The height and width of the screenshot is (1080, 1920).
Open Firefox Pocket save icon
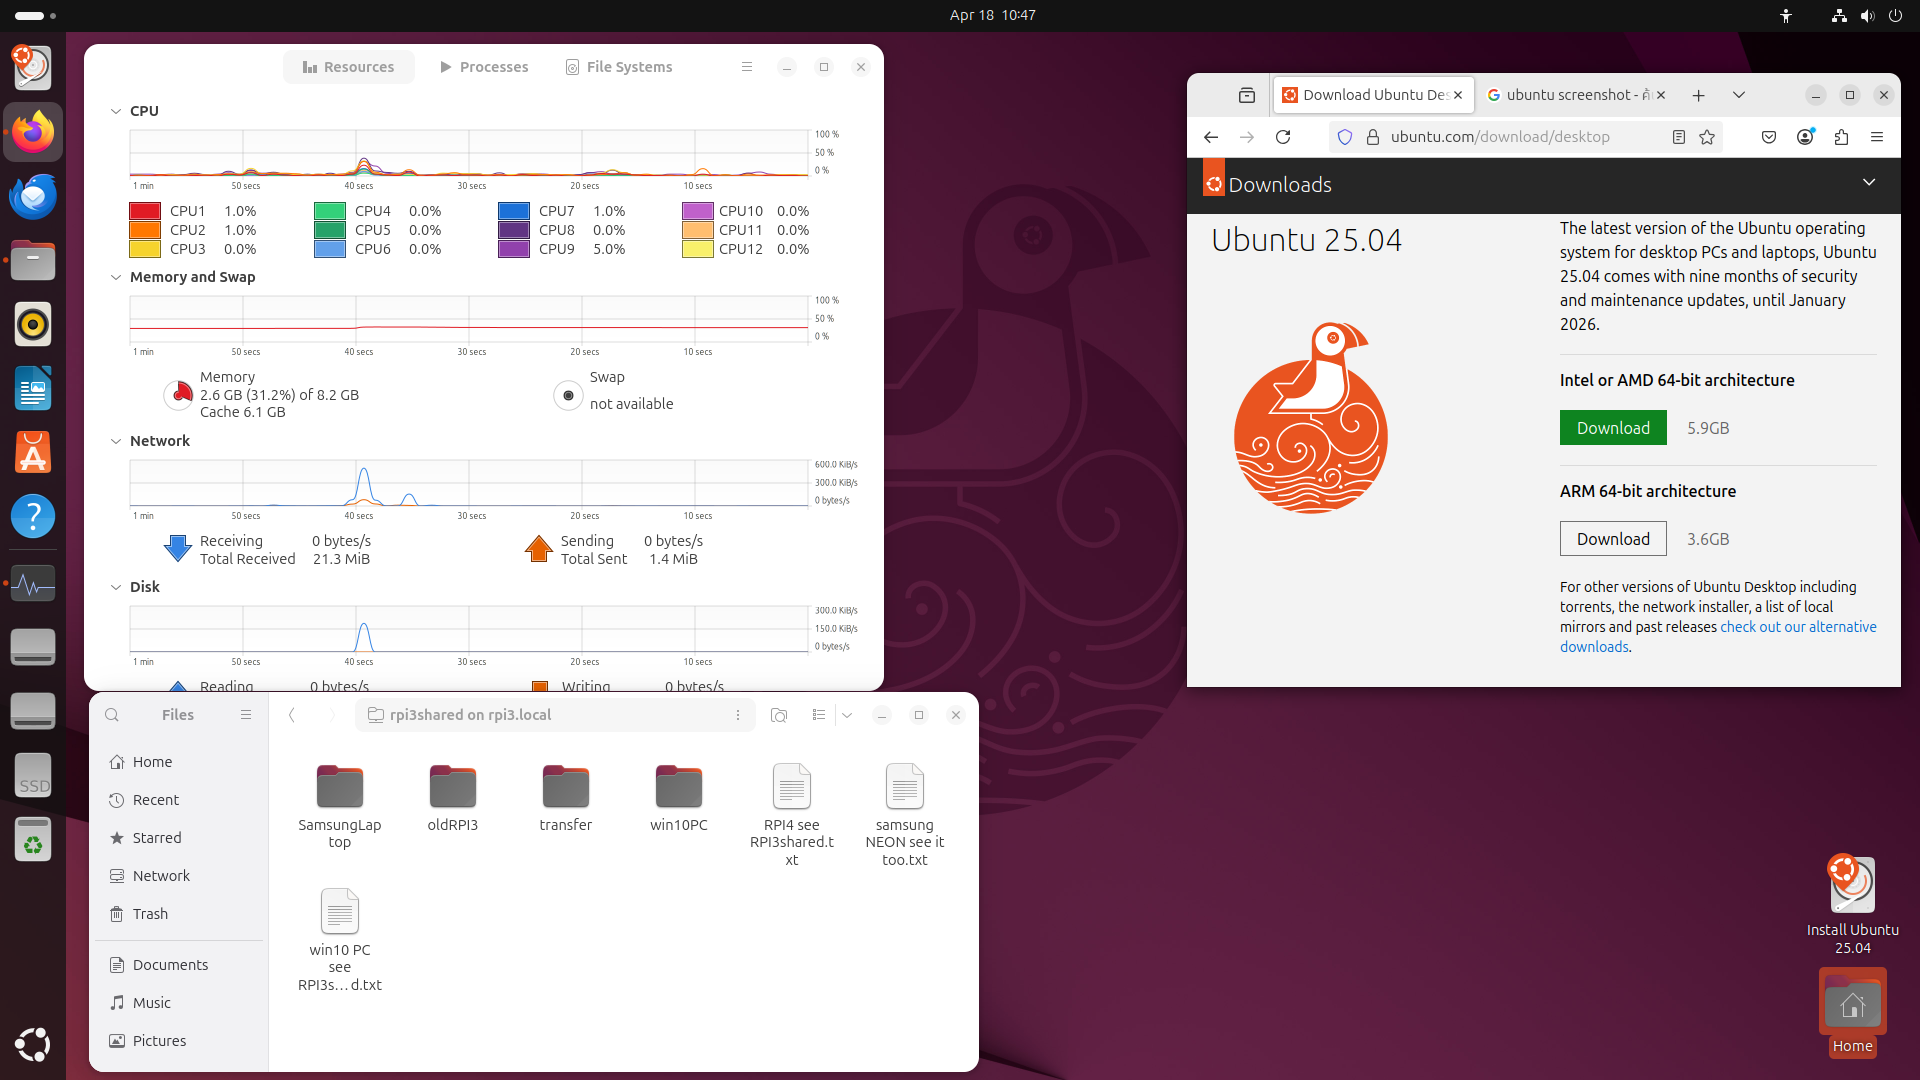pyautogui.click(x=1769, y=137)
